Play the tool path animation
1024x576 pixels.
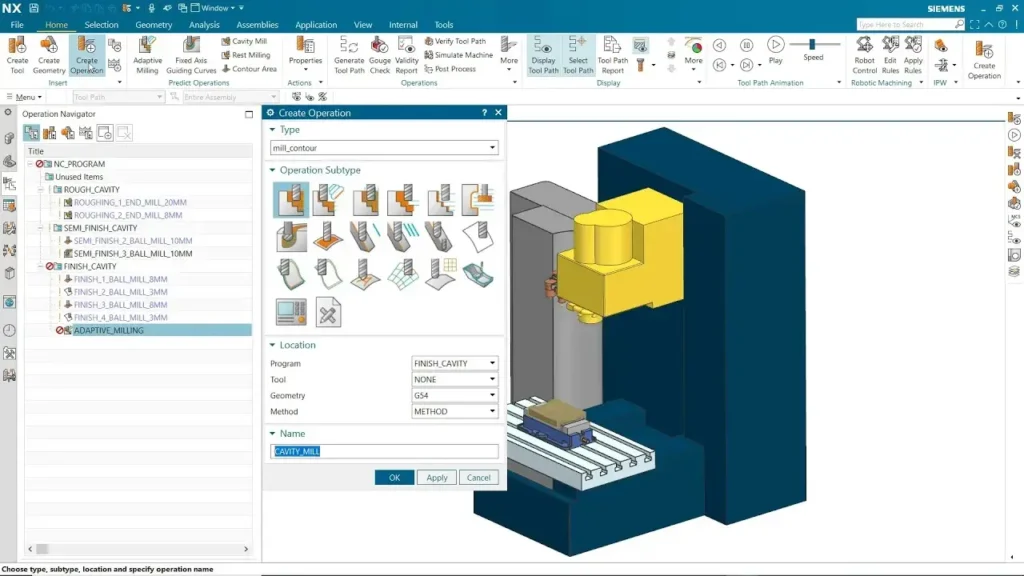coord(775,50)
